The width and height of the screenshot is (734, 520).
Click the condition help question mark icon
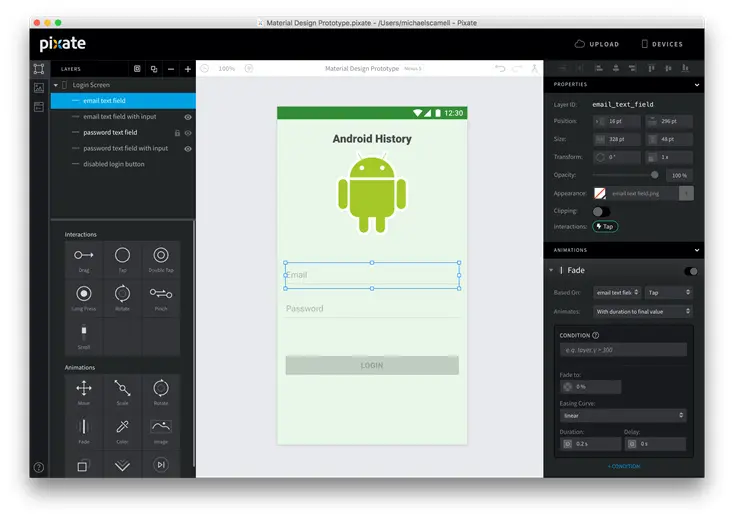[595, 335]
